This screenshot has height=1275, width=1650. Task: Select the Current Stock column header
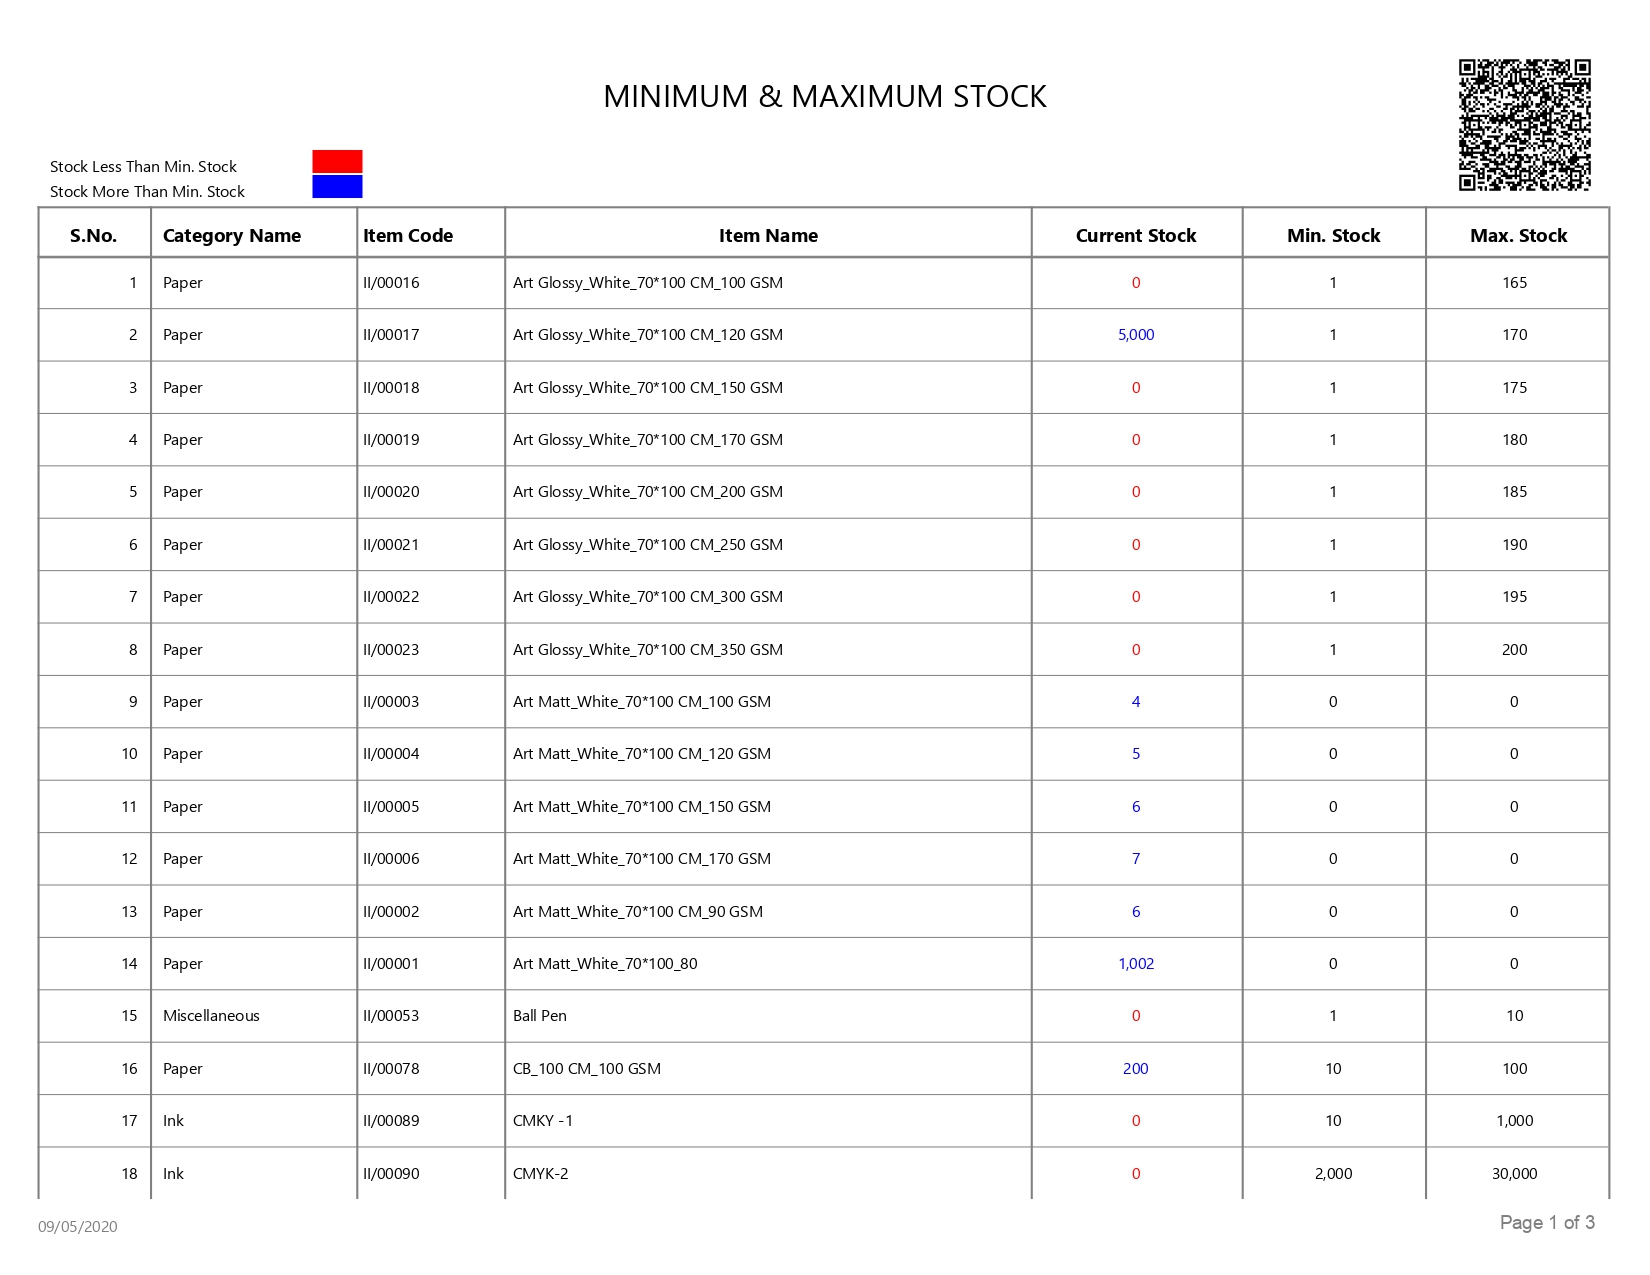pos(1136,236)
